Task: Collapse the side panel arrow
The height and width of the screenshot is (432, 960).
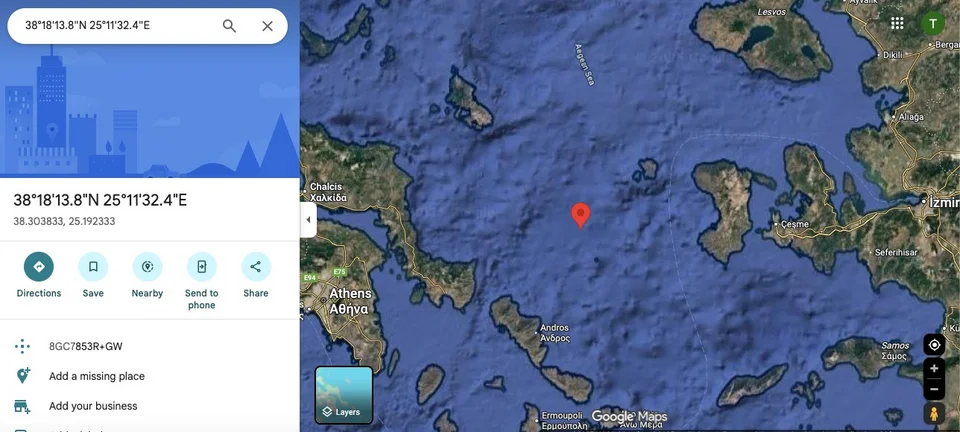Action: [x=308, y=220]
